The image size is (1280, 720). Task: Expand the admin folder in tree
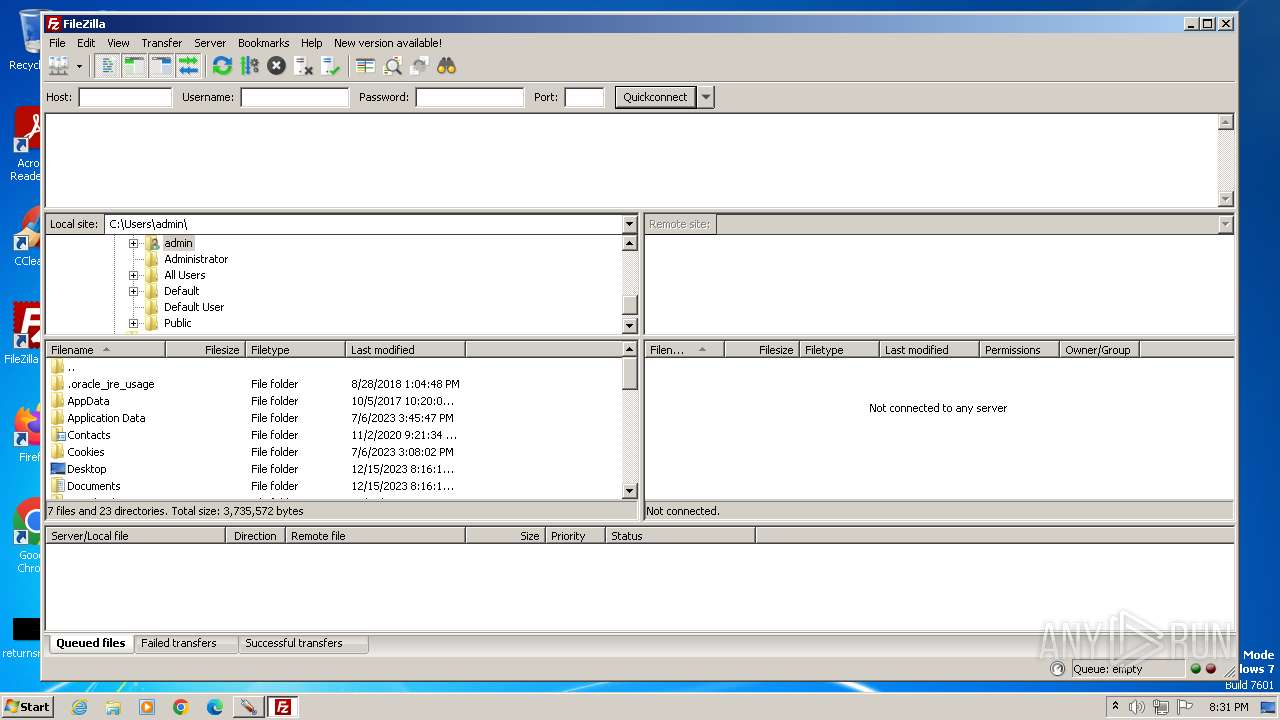click(x=133, y=243)
